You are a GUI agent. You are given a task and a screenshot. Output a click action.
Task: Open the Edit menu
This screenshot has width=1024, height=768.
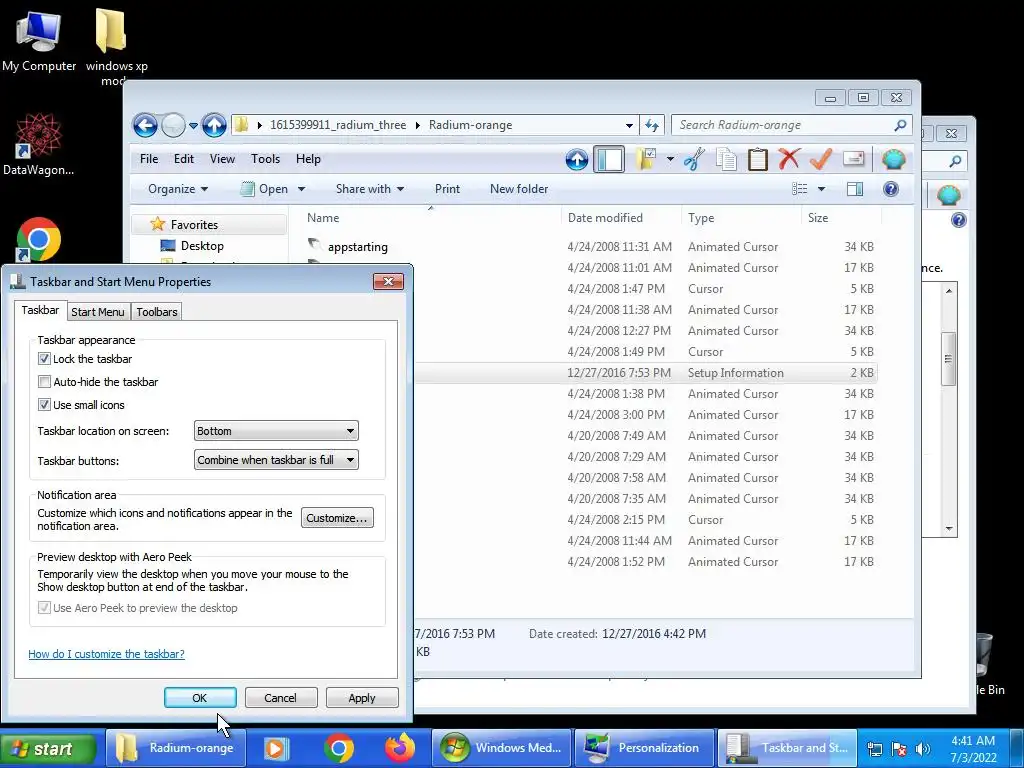(184, 159)
